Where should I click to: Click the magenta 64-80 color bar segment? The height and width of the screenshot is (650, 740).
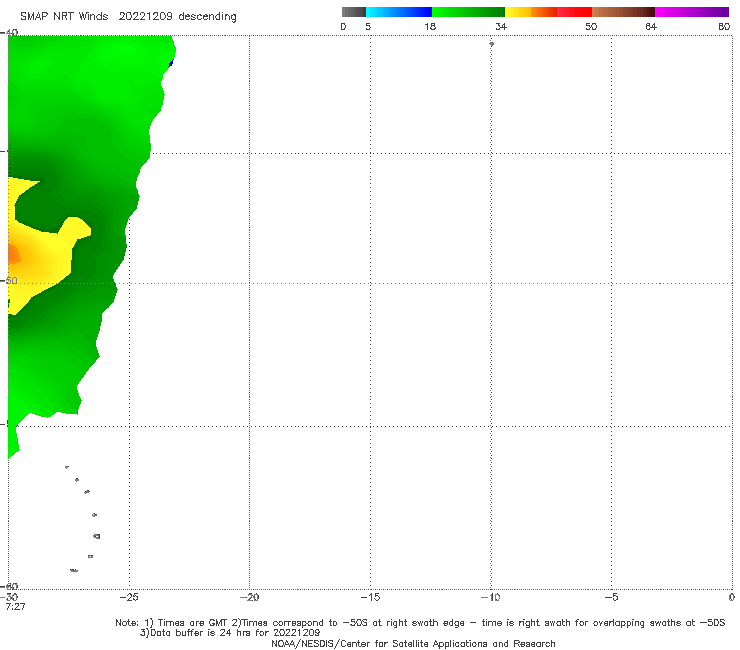click(692, 12)
